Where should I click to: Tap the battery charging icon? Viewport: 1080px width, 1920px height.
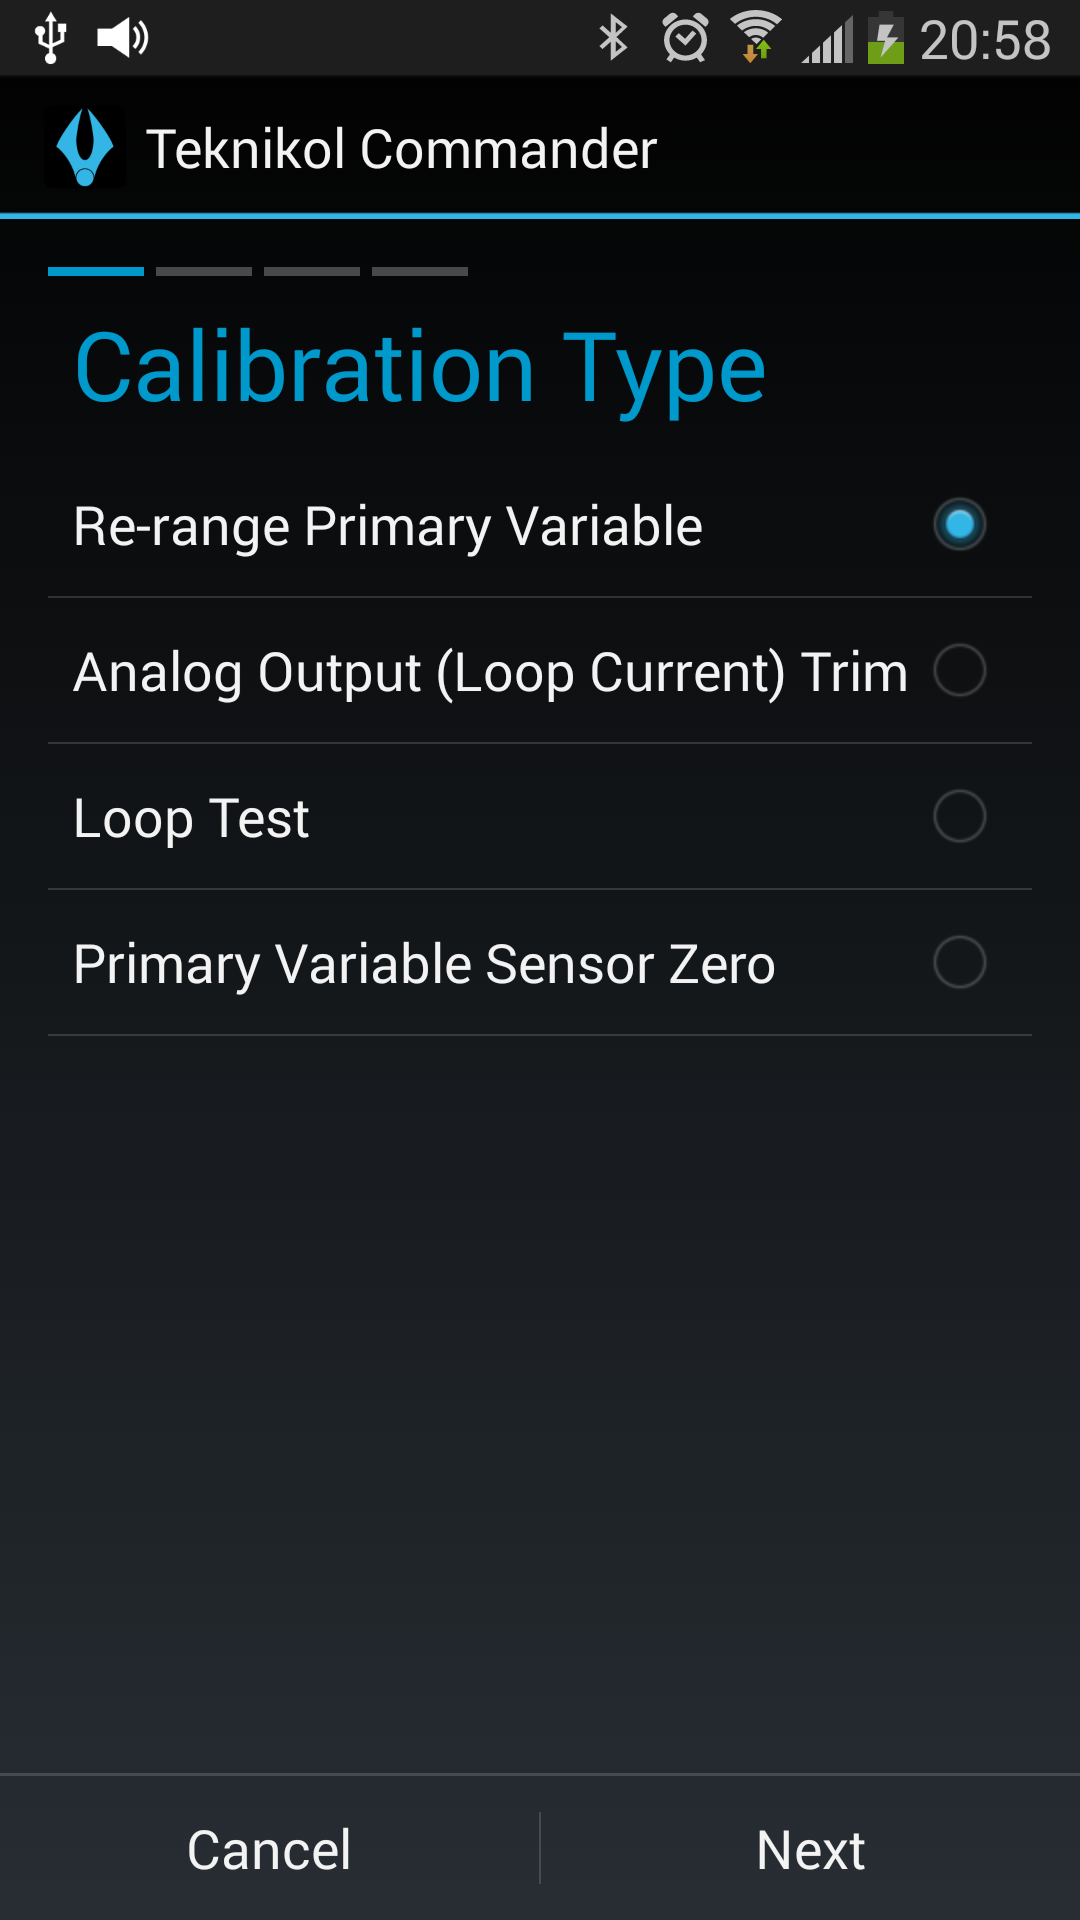pyautogui.click(x=885, y=39)
